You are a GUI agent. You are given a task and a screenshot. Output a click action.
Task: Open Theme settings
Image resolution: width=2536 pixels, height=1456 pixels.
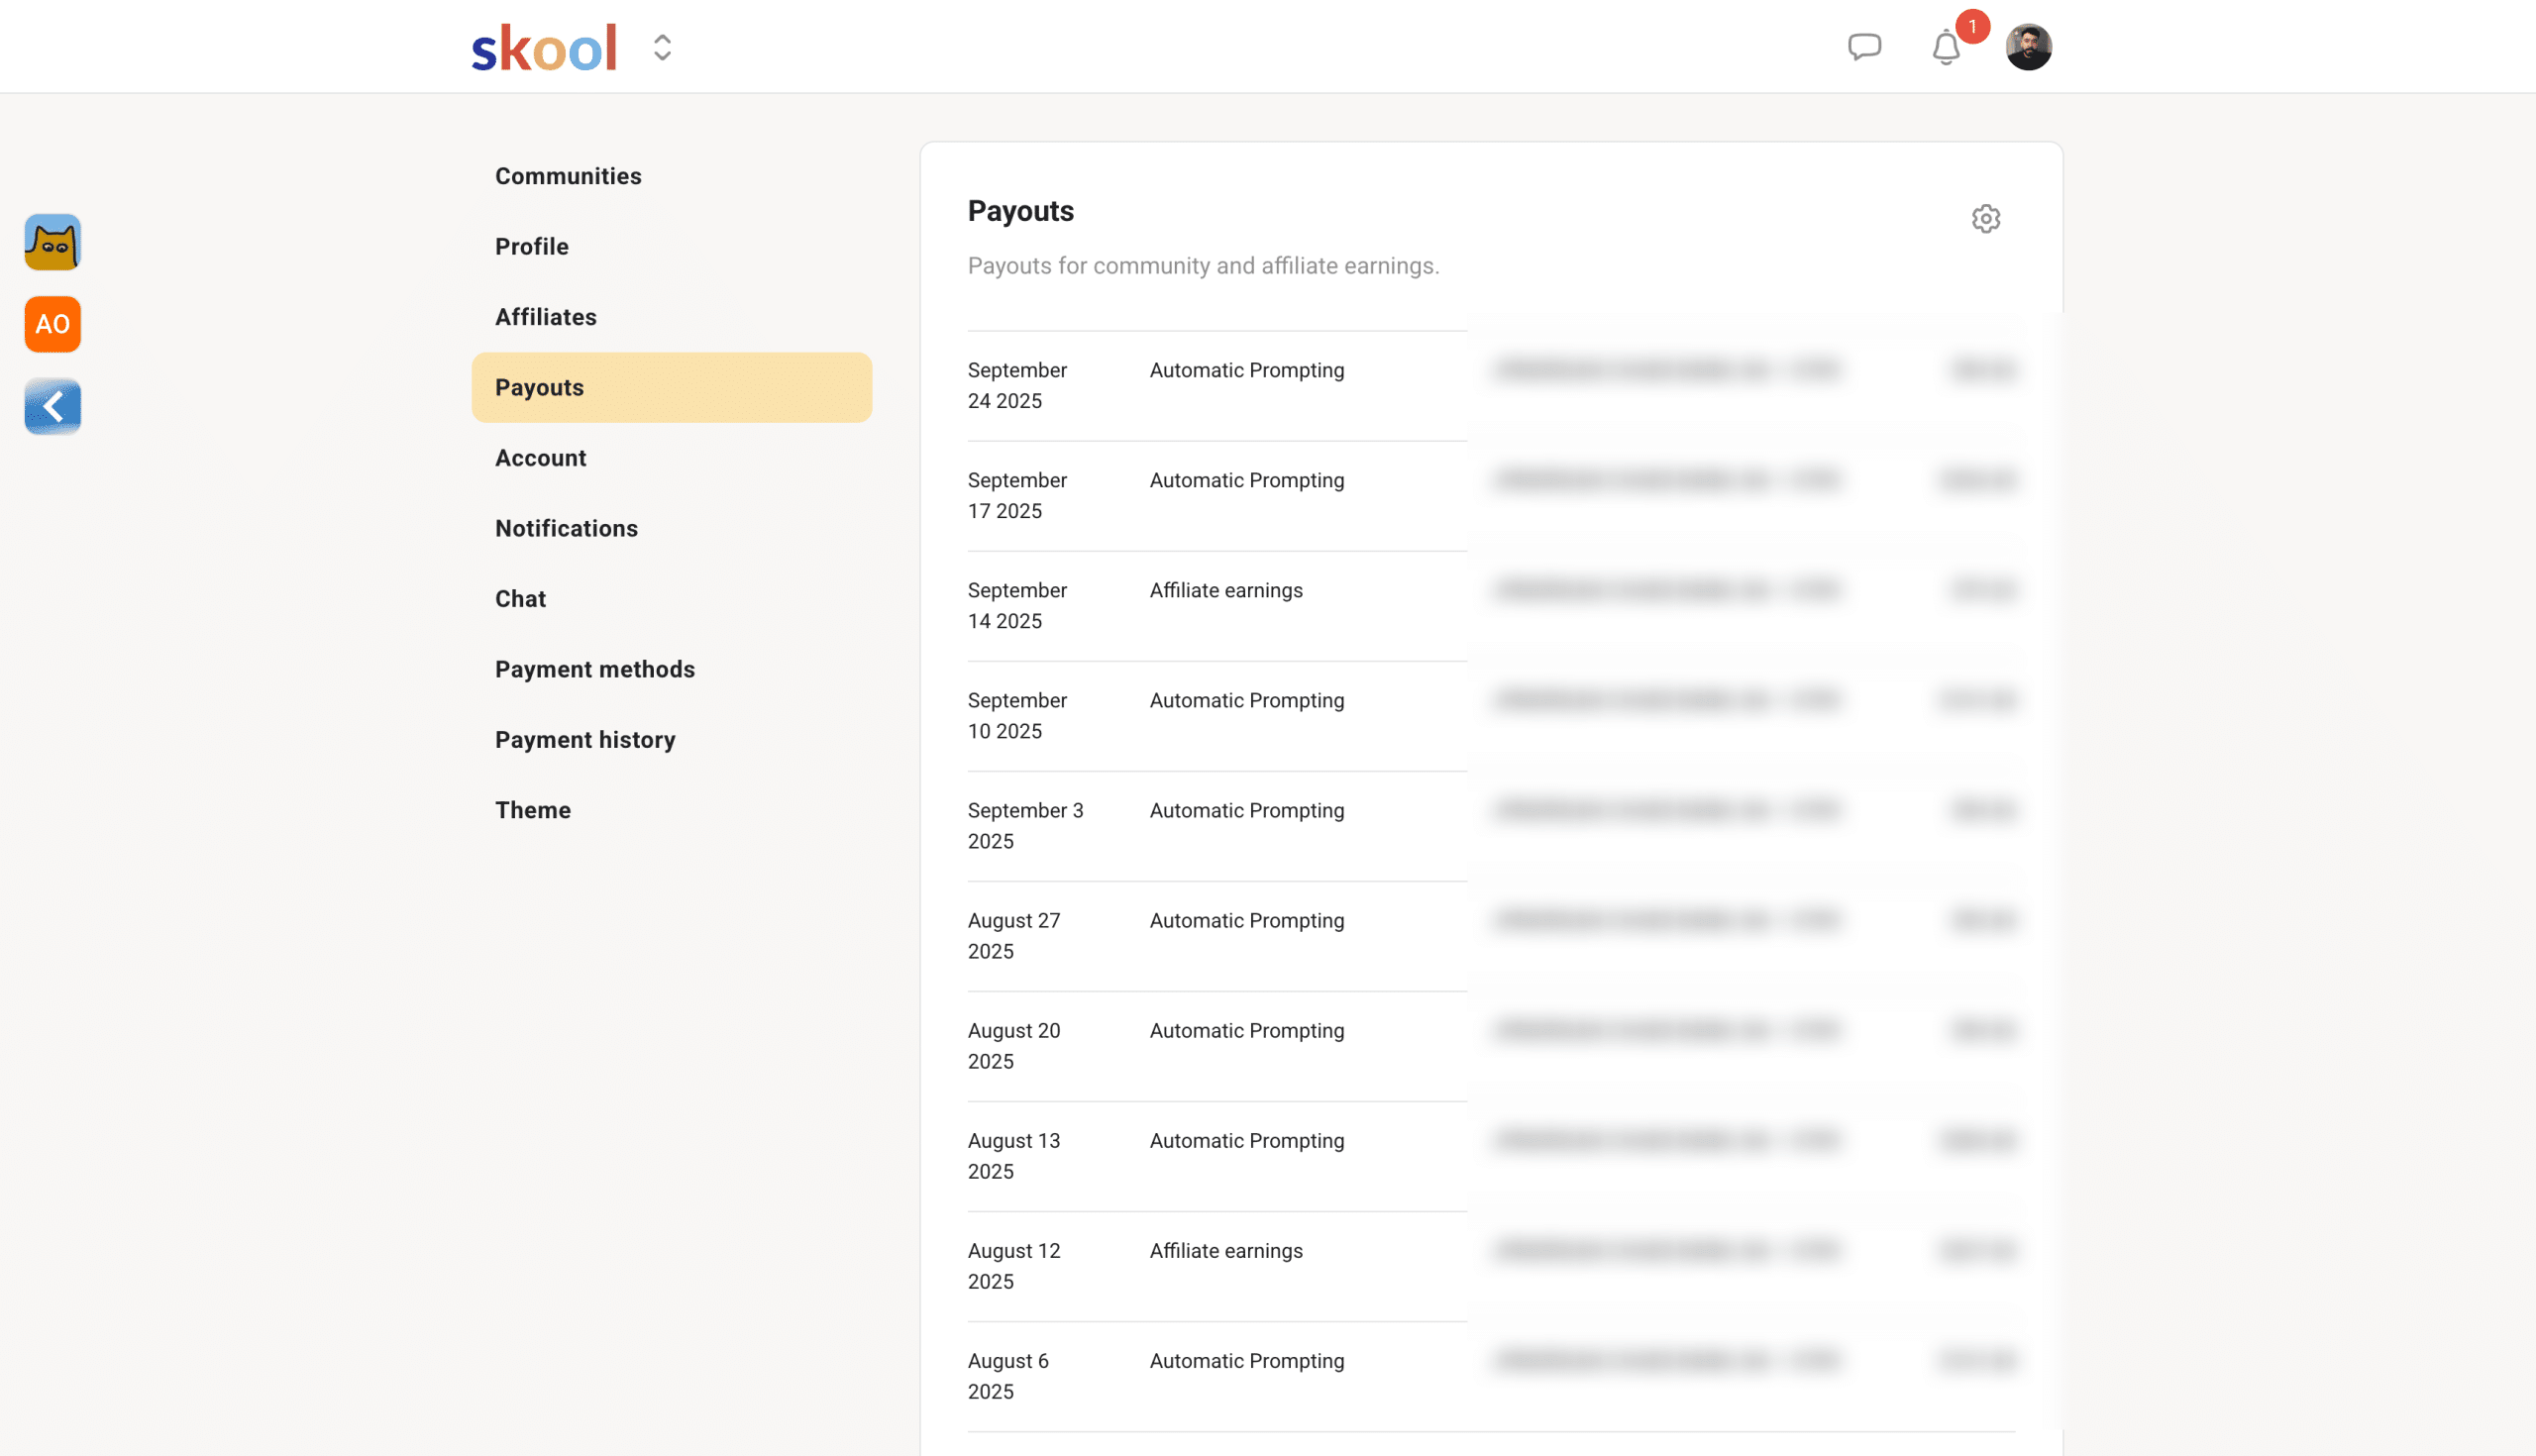(532, 810)
